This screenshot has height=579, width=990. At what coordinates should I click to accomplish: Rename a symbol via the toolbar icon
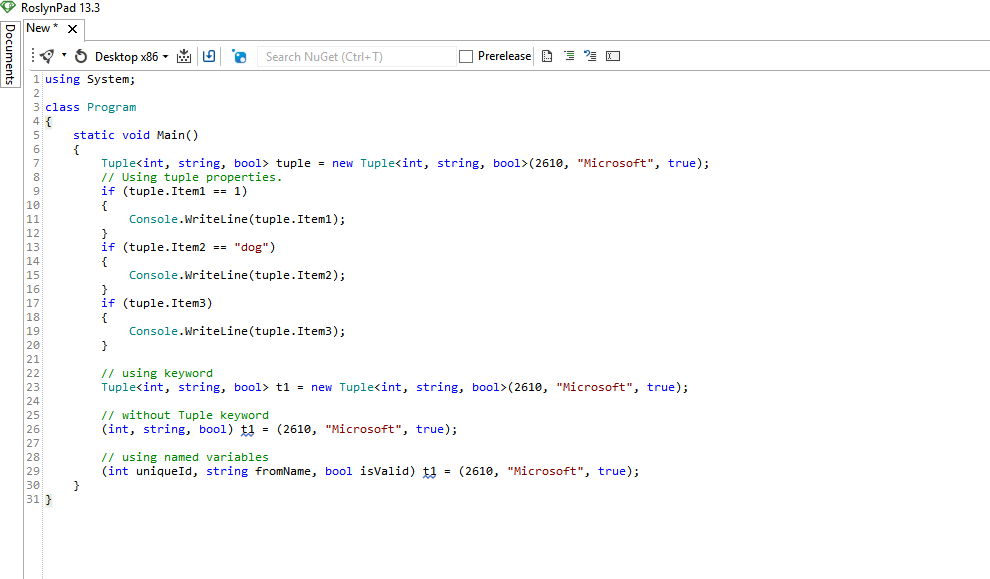pos(612,56)
